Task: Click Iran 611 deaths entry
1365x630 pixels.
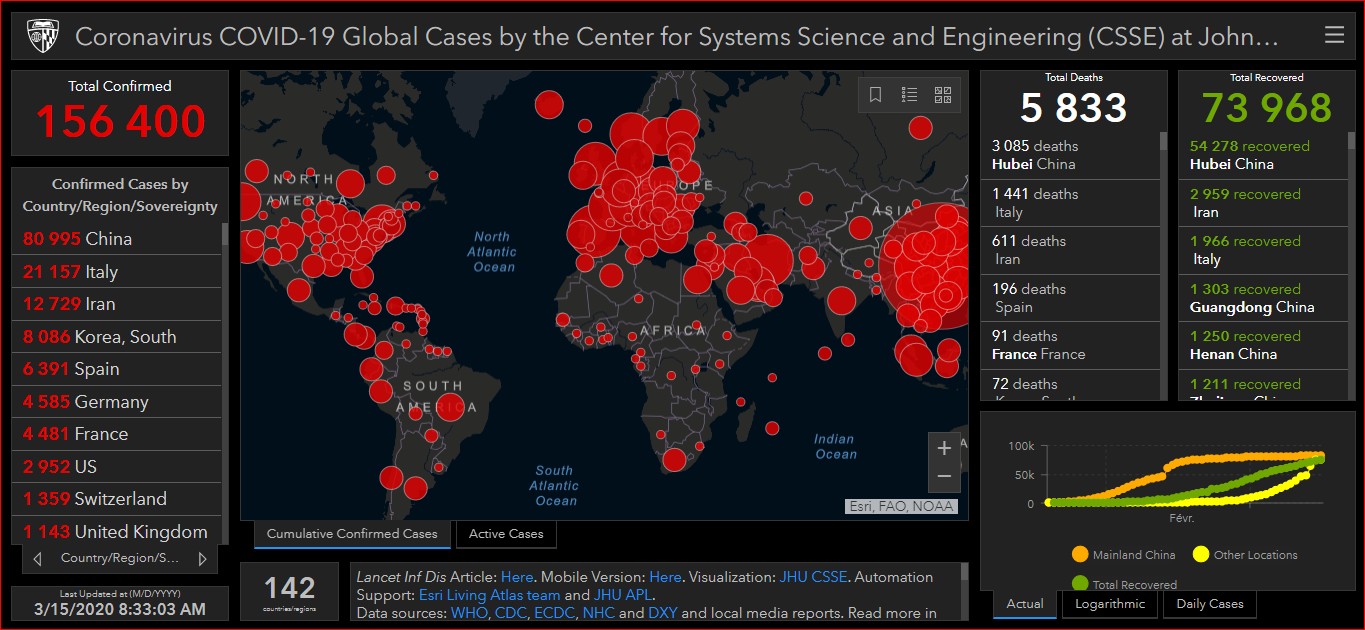Action: (1070, 250)
